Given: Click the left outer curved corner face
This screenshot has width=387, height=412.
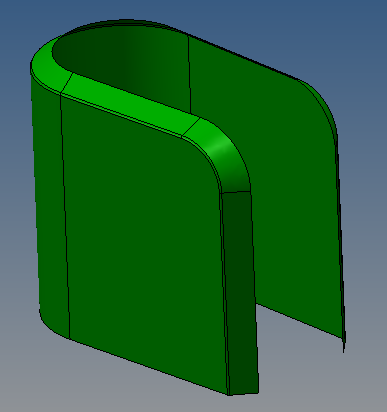Looking at the screenshot, I should coord(50,200).
